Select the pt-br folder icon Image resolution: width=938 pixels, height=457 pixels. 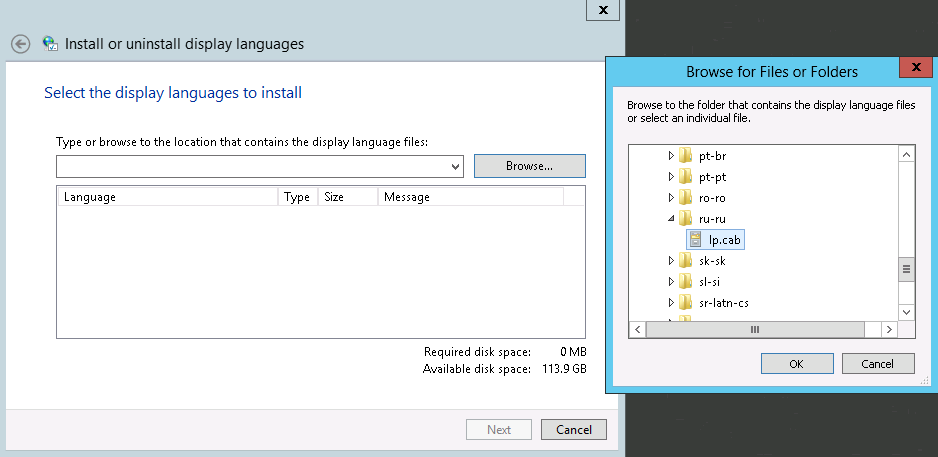pyautogui.click(x=686, y=155)
